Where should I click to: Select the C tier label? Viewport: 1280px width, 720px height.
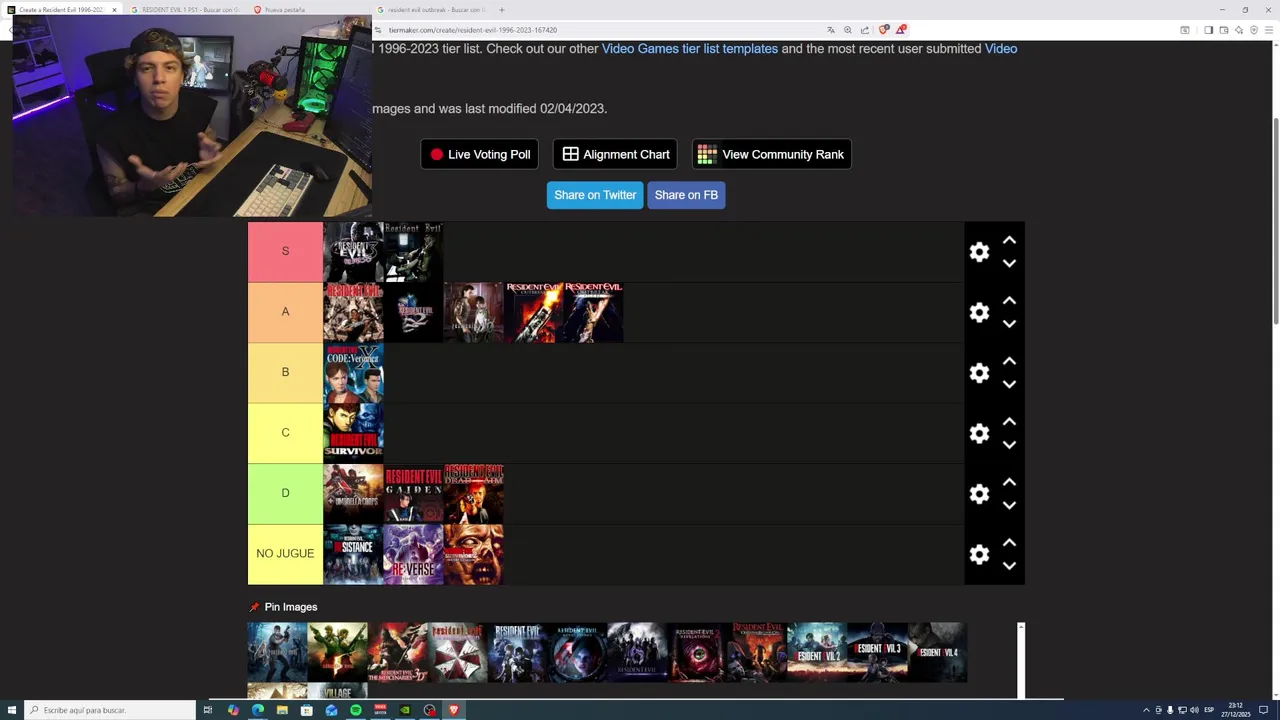pyautogui.click(x=285, y=433)
